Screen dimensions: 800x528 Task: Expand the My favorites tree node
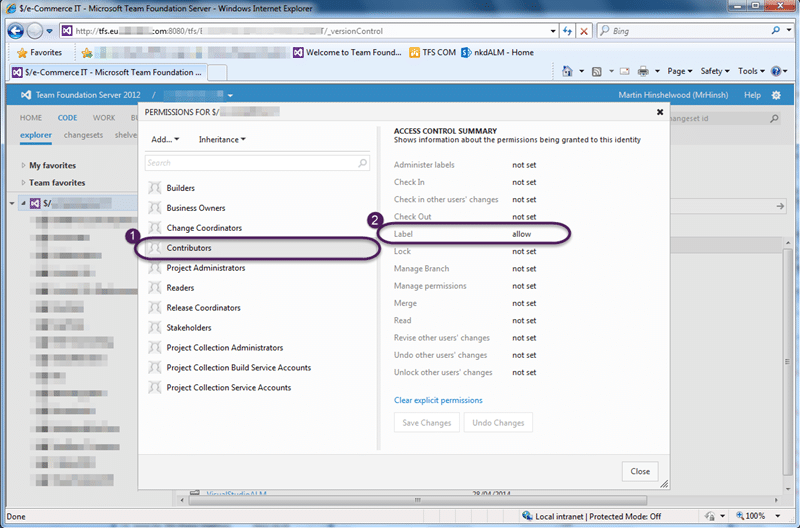(23, 165)
